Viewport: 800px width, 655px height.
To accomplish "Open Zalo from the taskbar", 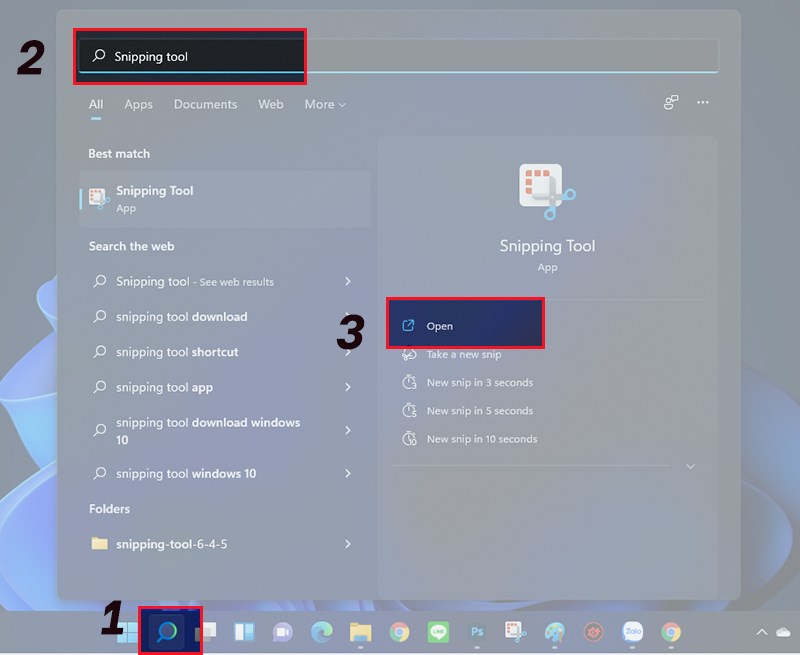I will [633, 632].
